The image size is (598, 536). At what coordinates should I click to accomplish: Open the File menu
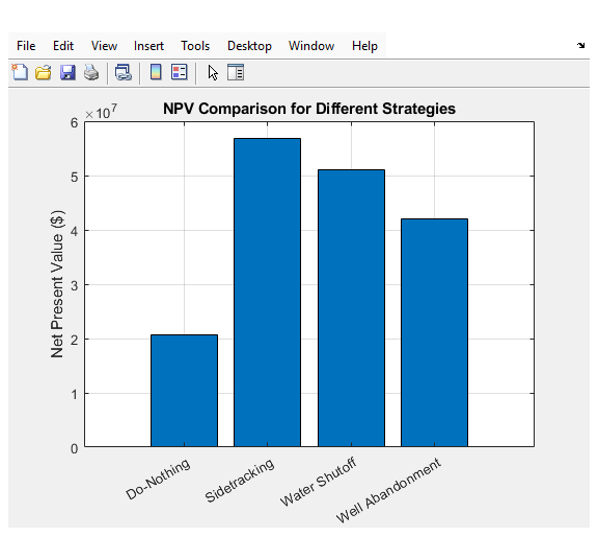26,46
